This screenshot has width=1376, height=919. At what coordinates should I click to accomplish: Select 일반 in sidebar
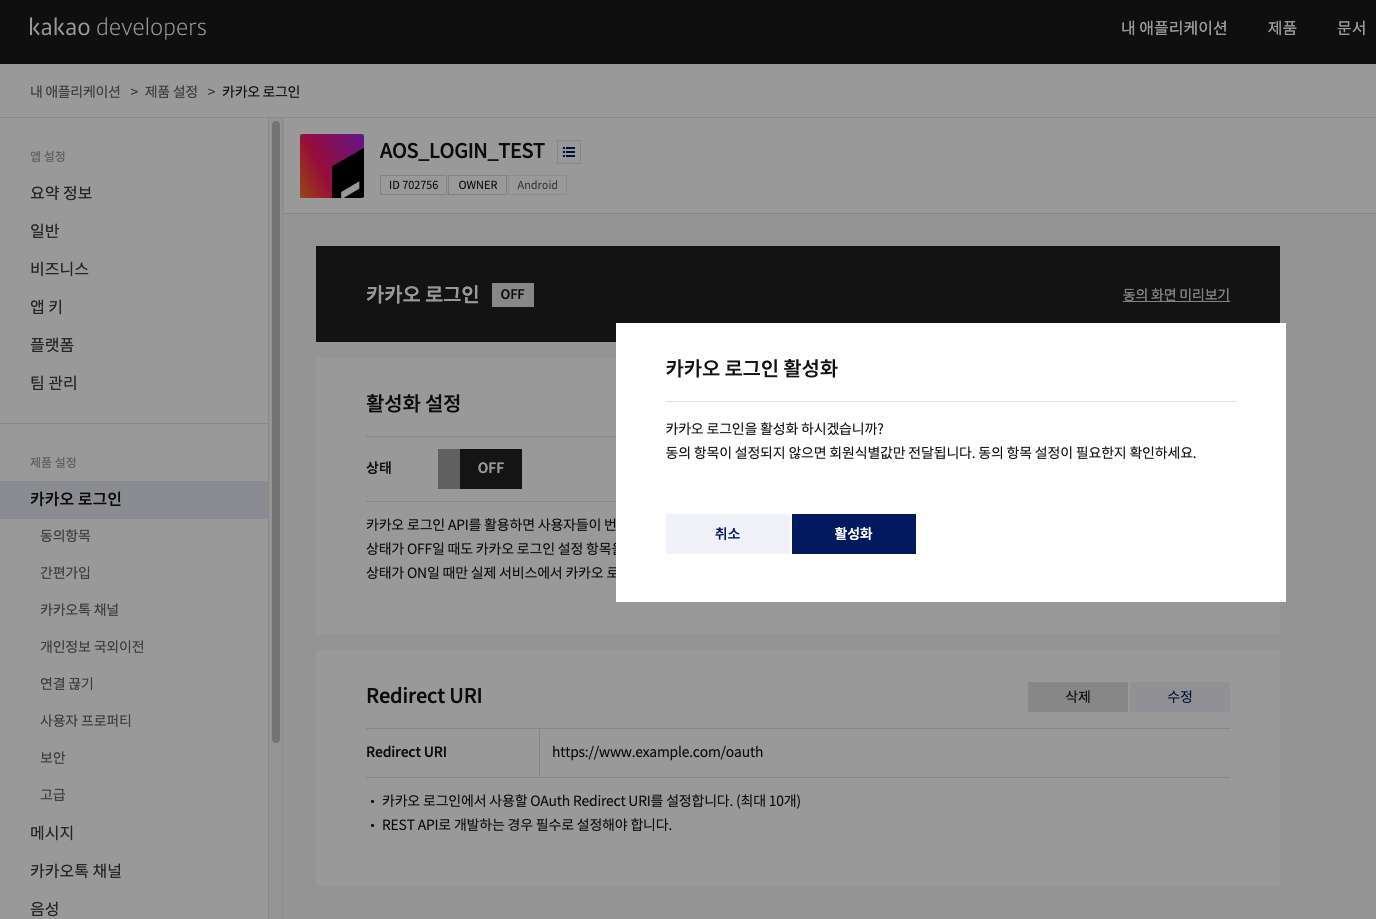click(45, 231)
